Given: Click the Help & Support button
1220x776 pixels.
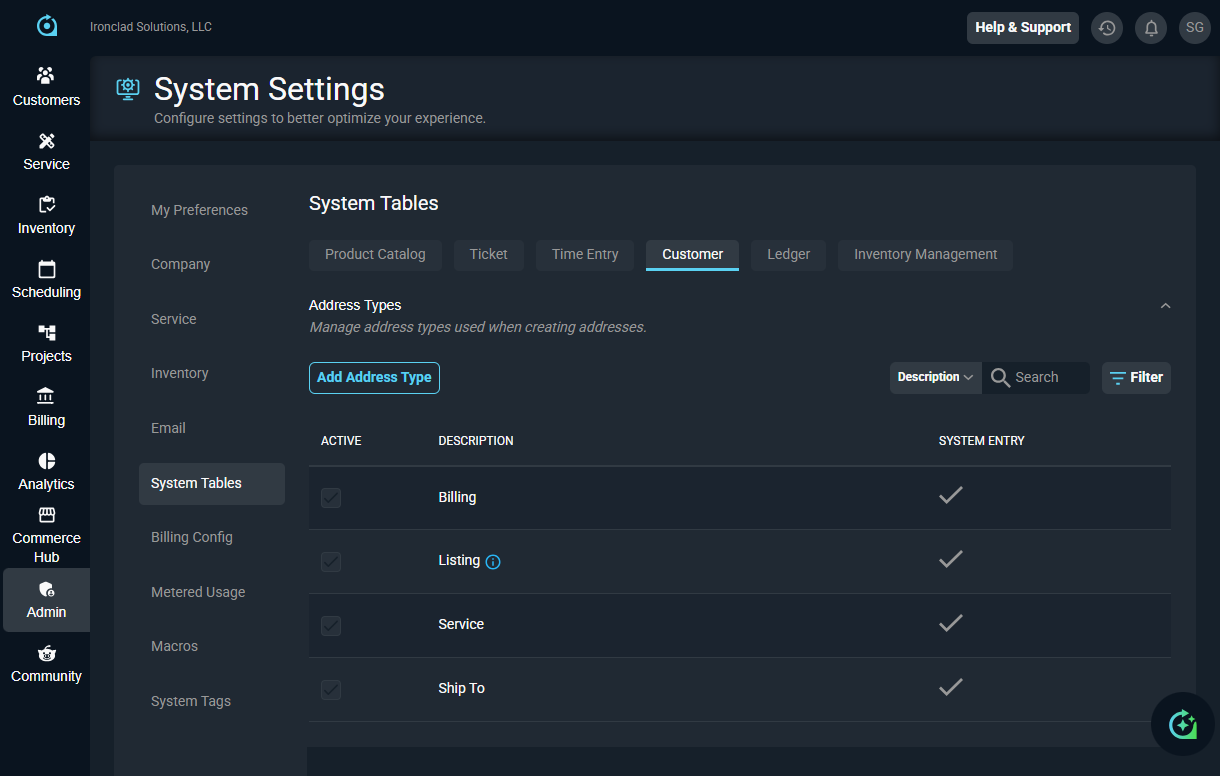Looking at the screenshot, I should click(1022, 28).
